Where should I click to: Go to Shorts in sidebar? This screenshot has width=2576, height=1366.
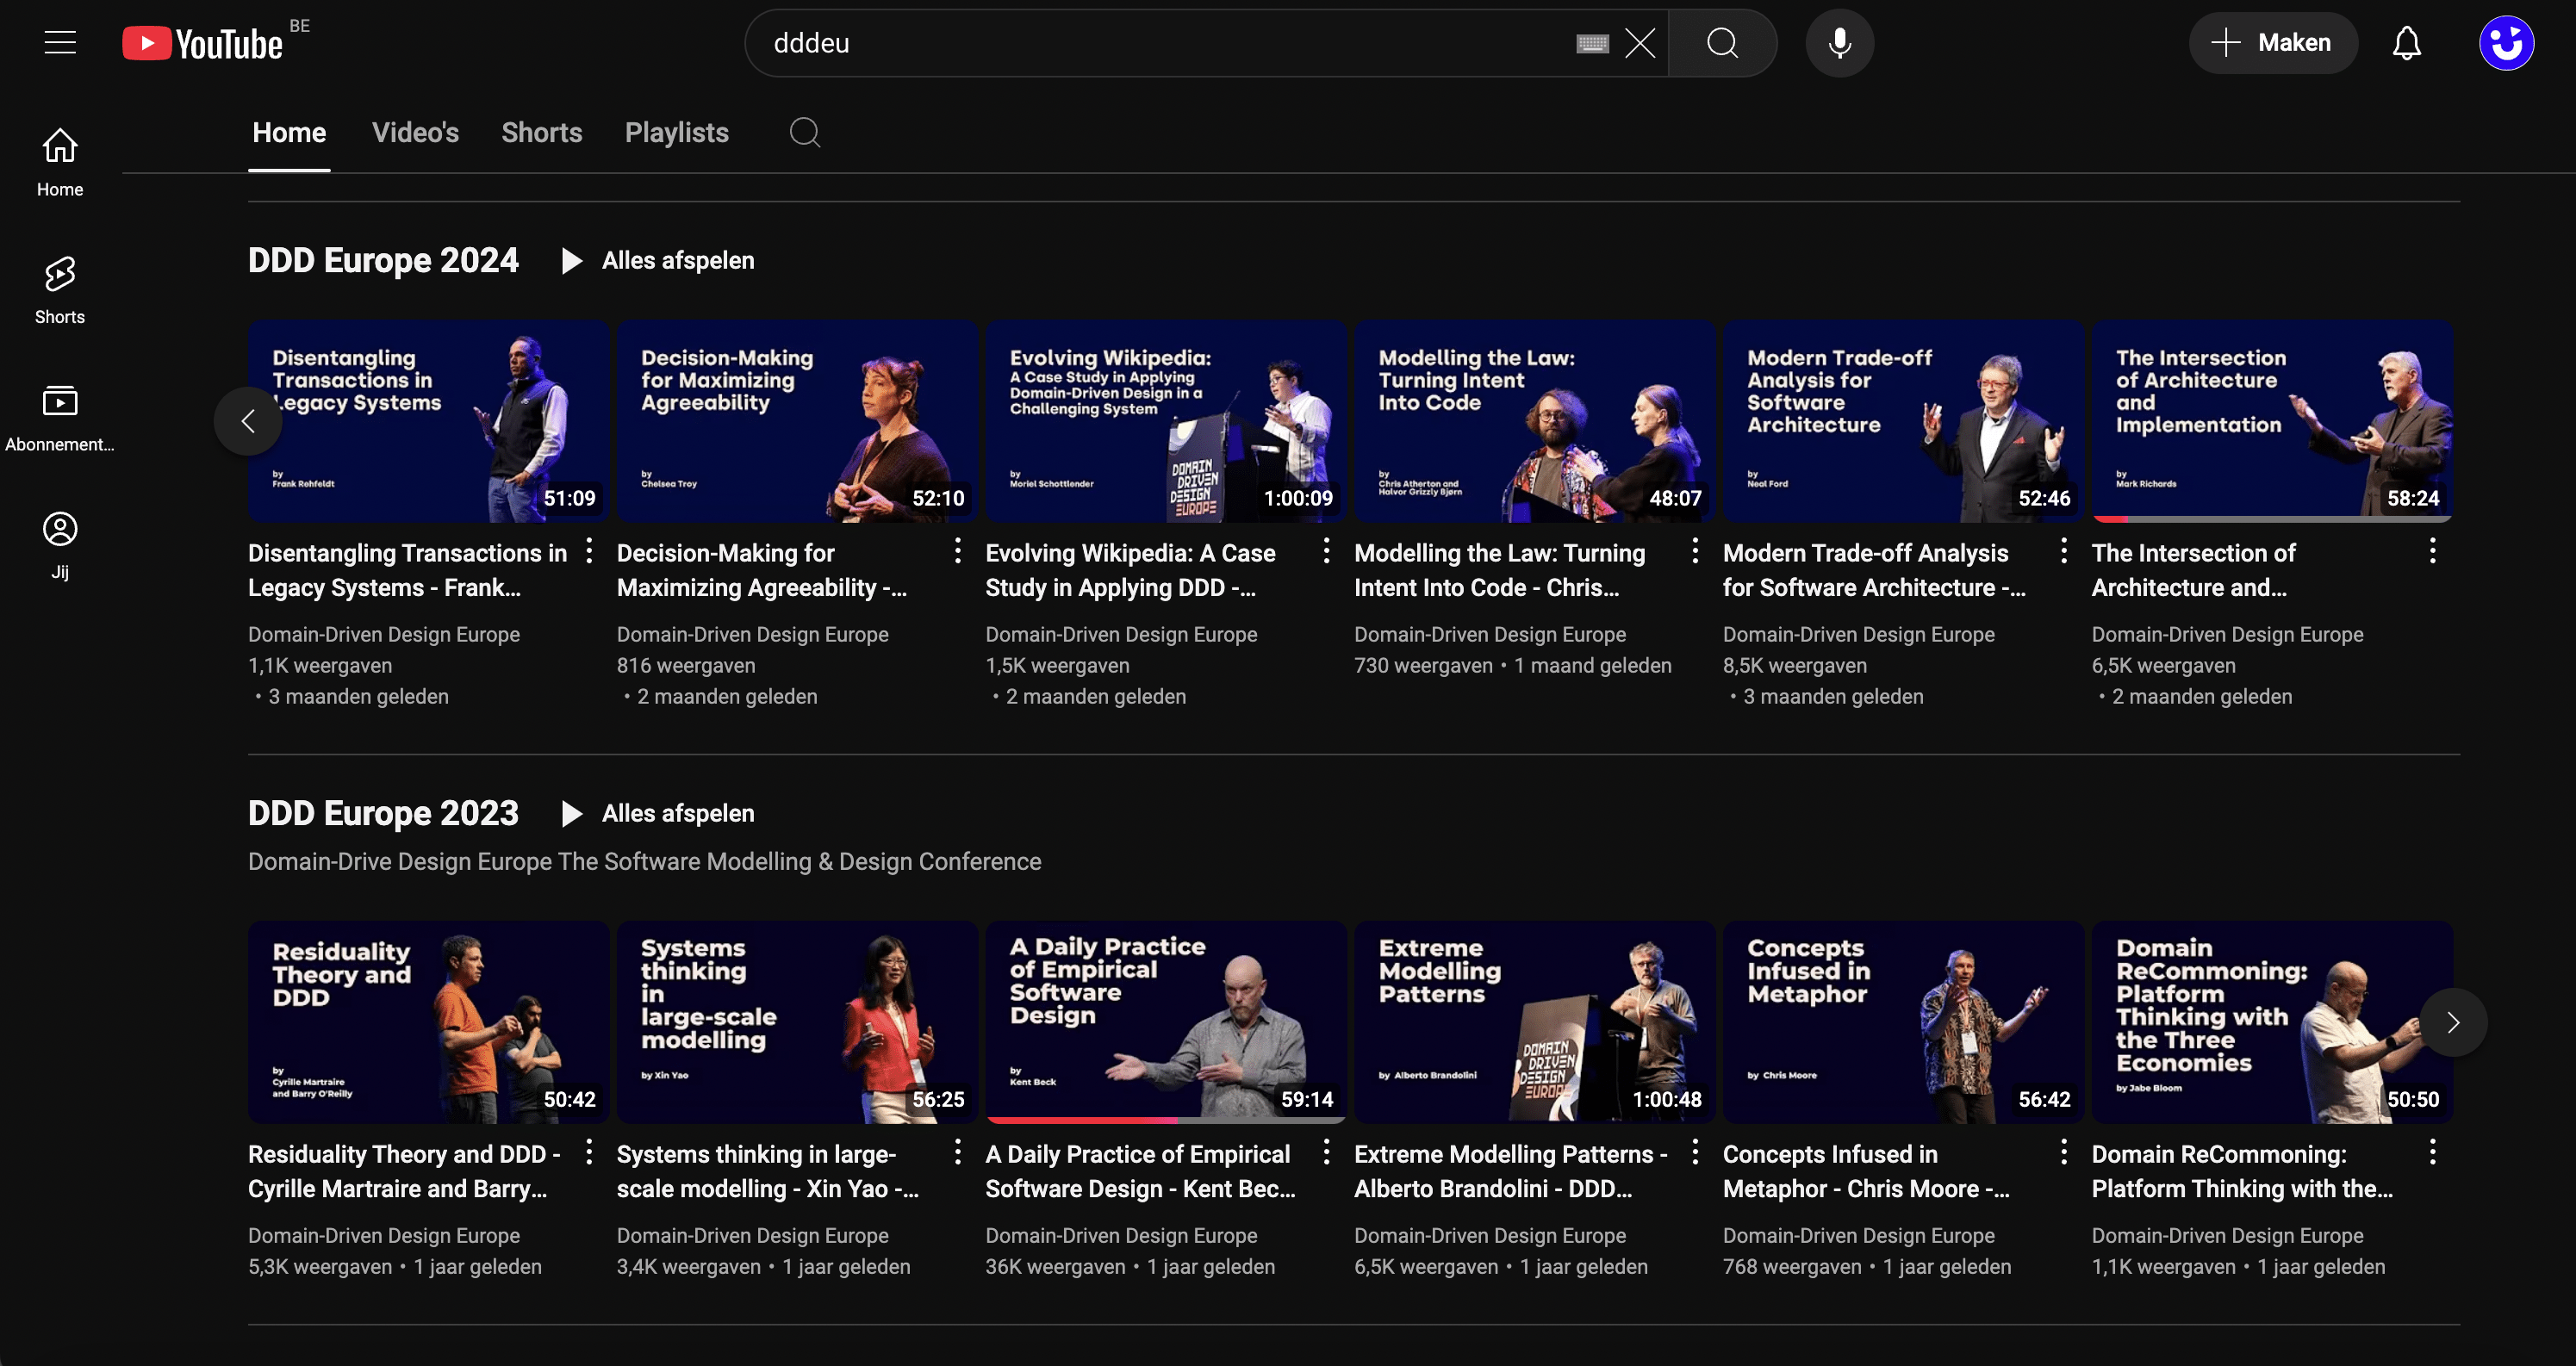(60, 289)
